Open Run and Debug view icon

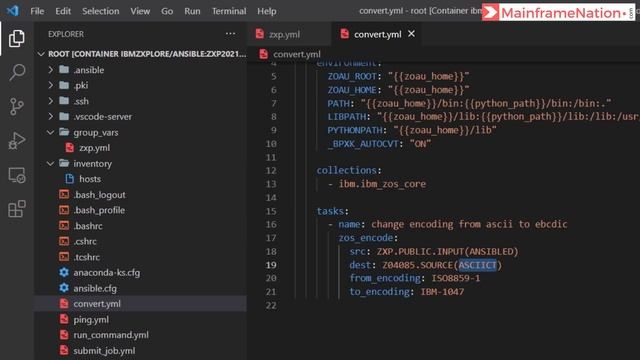coord(16,141)
